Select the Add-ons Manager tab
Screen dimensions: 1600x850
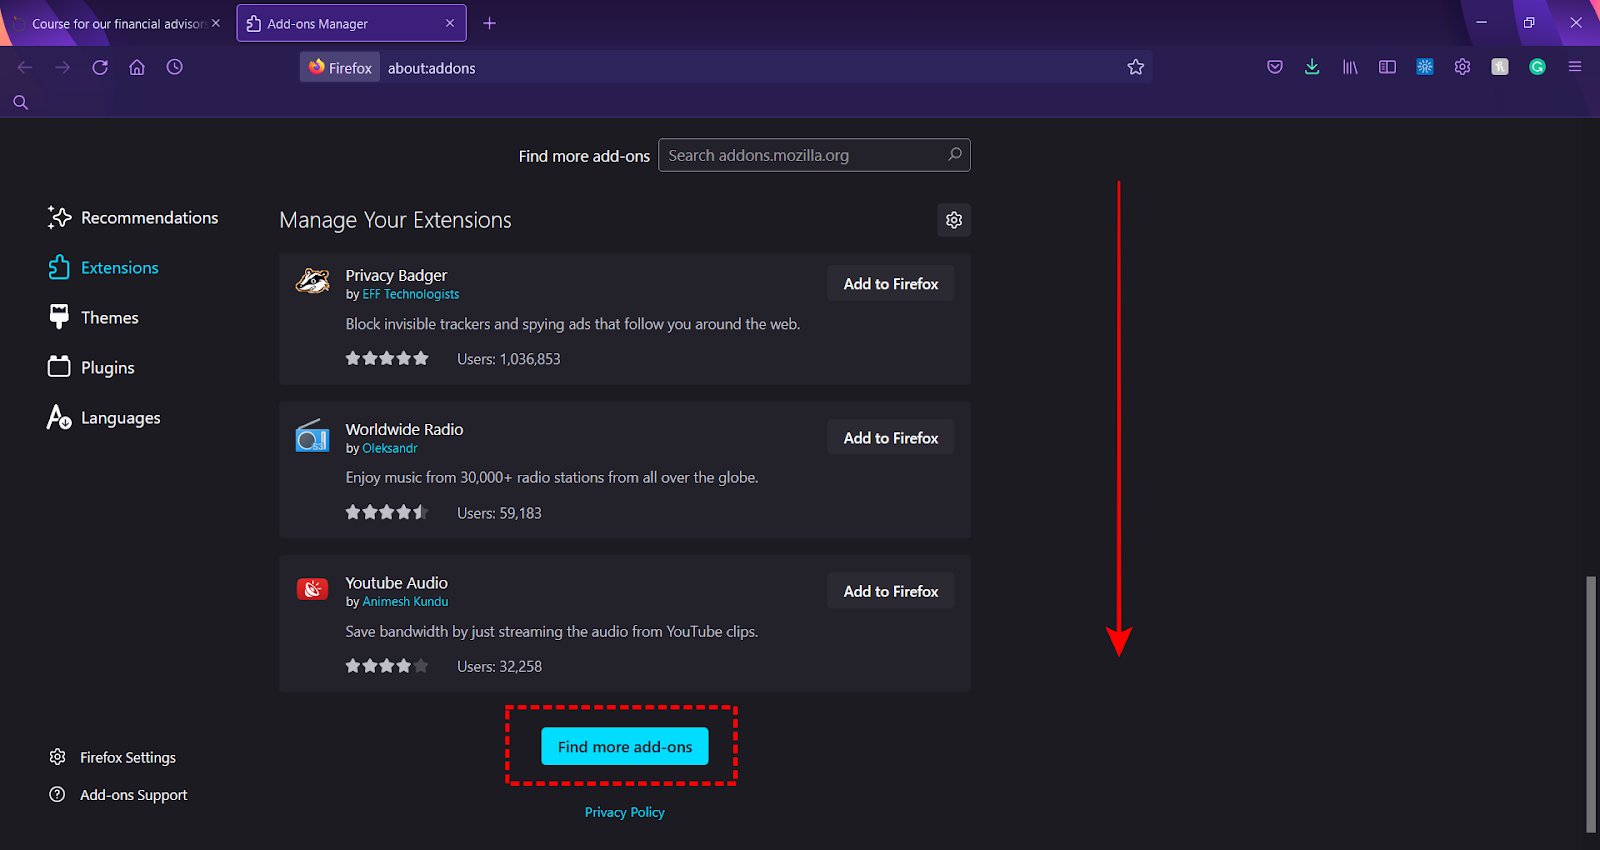[x=351, y=23]
